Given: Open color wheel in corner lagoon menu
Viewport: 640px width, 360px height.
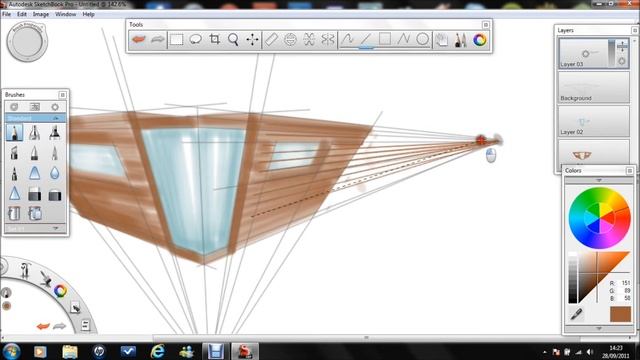Looking at the screenshot, I should [x=60, y=291].
